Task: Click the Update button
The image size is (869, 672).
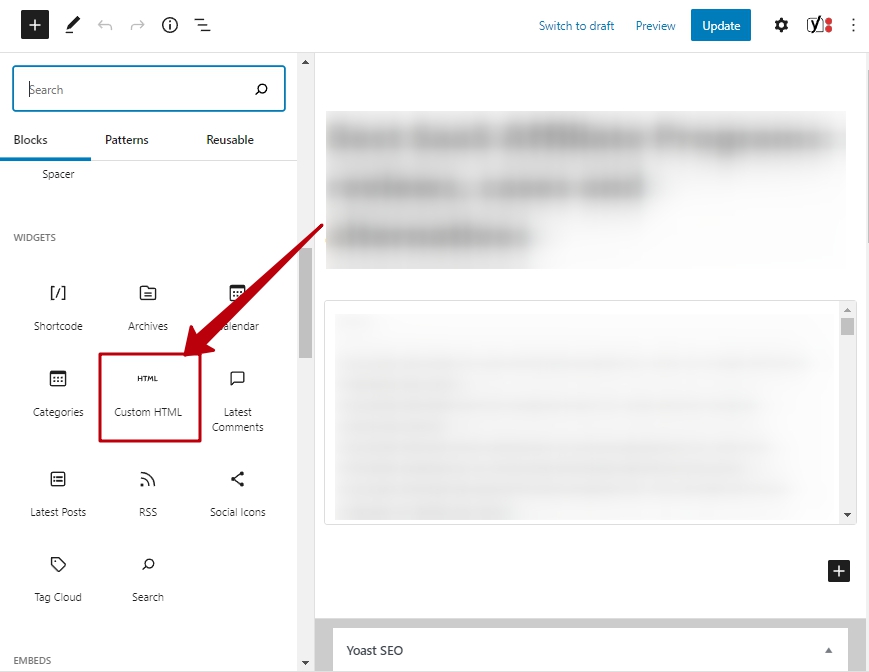Action: point(720,26)
